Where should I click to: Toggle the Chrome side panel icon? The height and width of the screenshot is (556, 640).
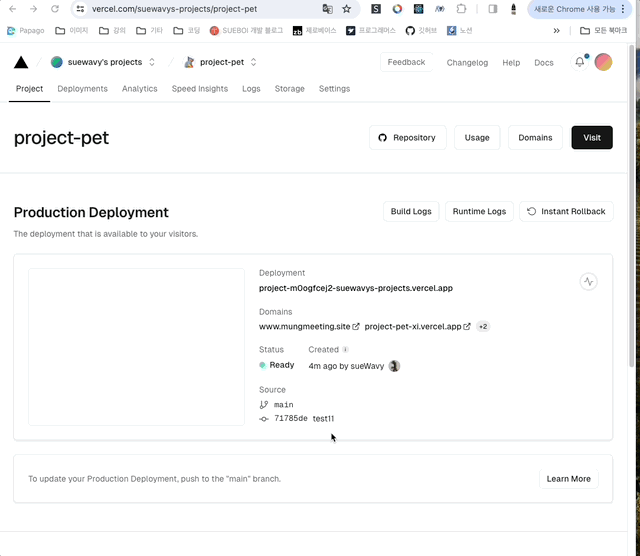tap(493, 9)
